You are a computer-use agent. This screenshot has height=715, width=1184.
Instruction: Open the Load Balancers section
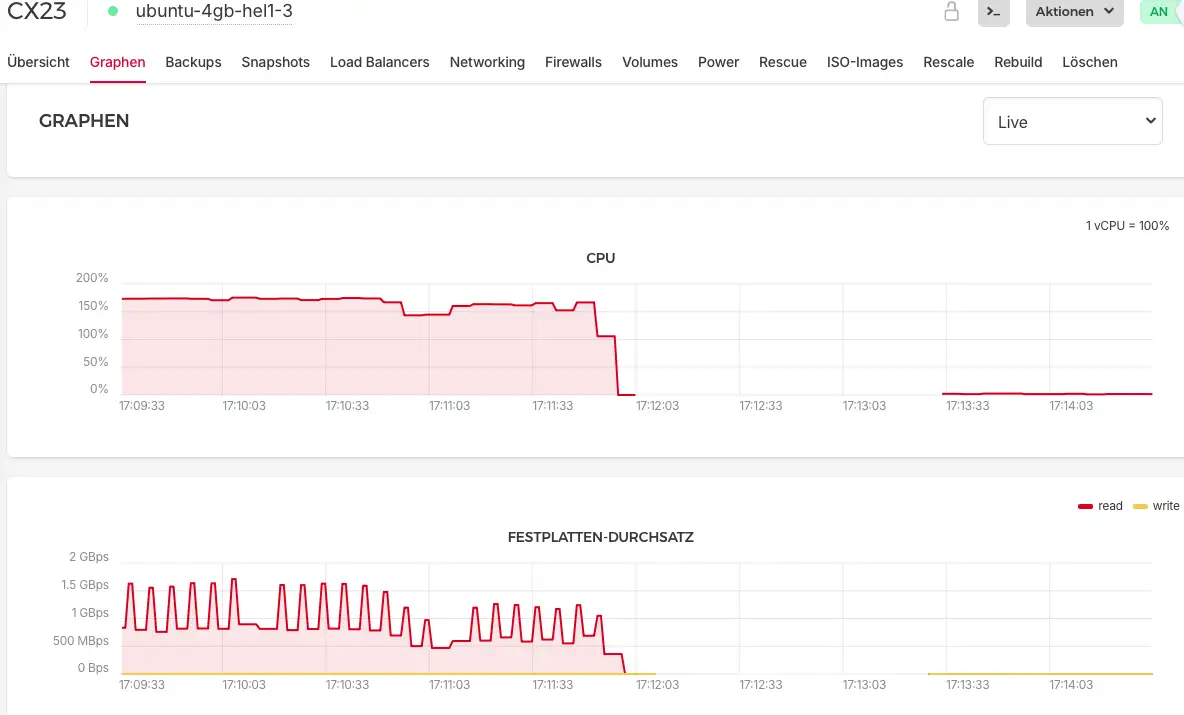pyautogui.click(x=380, y=62)
